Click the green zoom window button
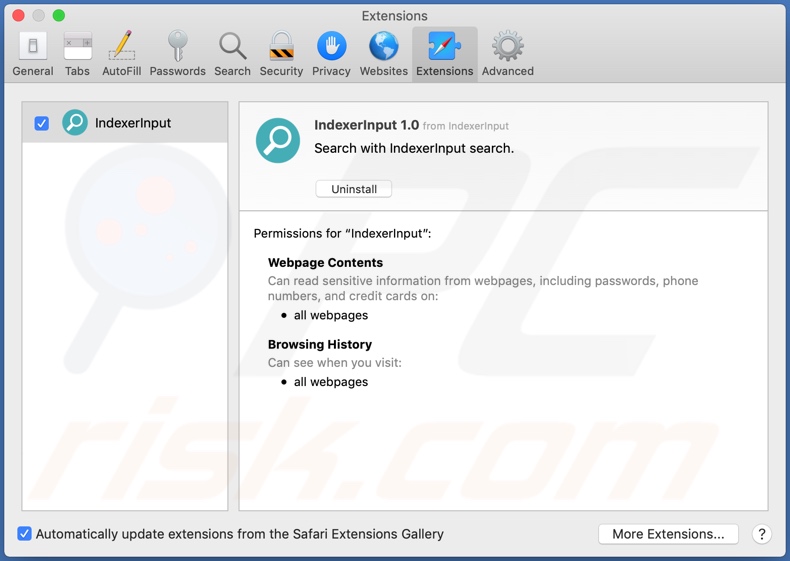The image size is (790, 561). point(59,16)
